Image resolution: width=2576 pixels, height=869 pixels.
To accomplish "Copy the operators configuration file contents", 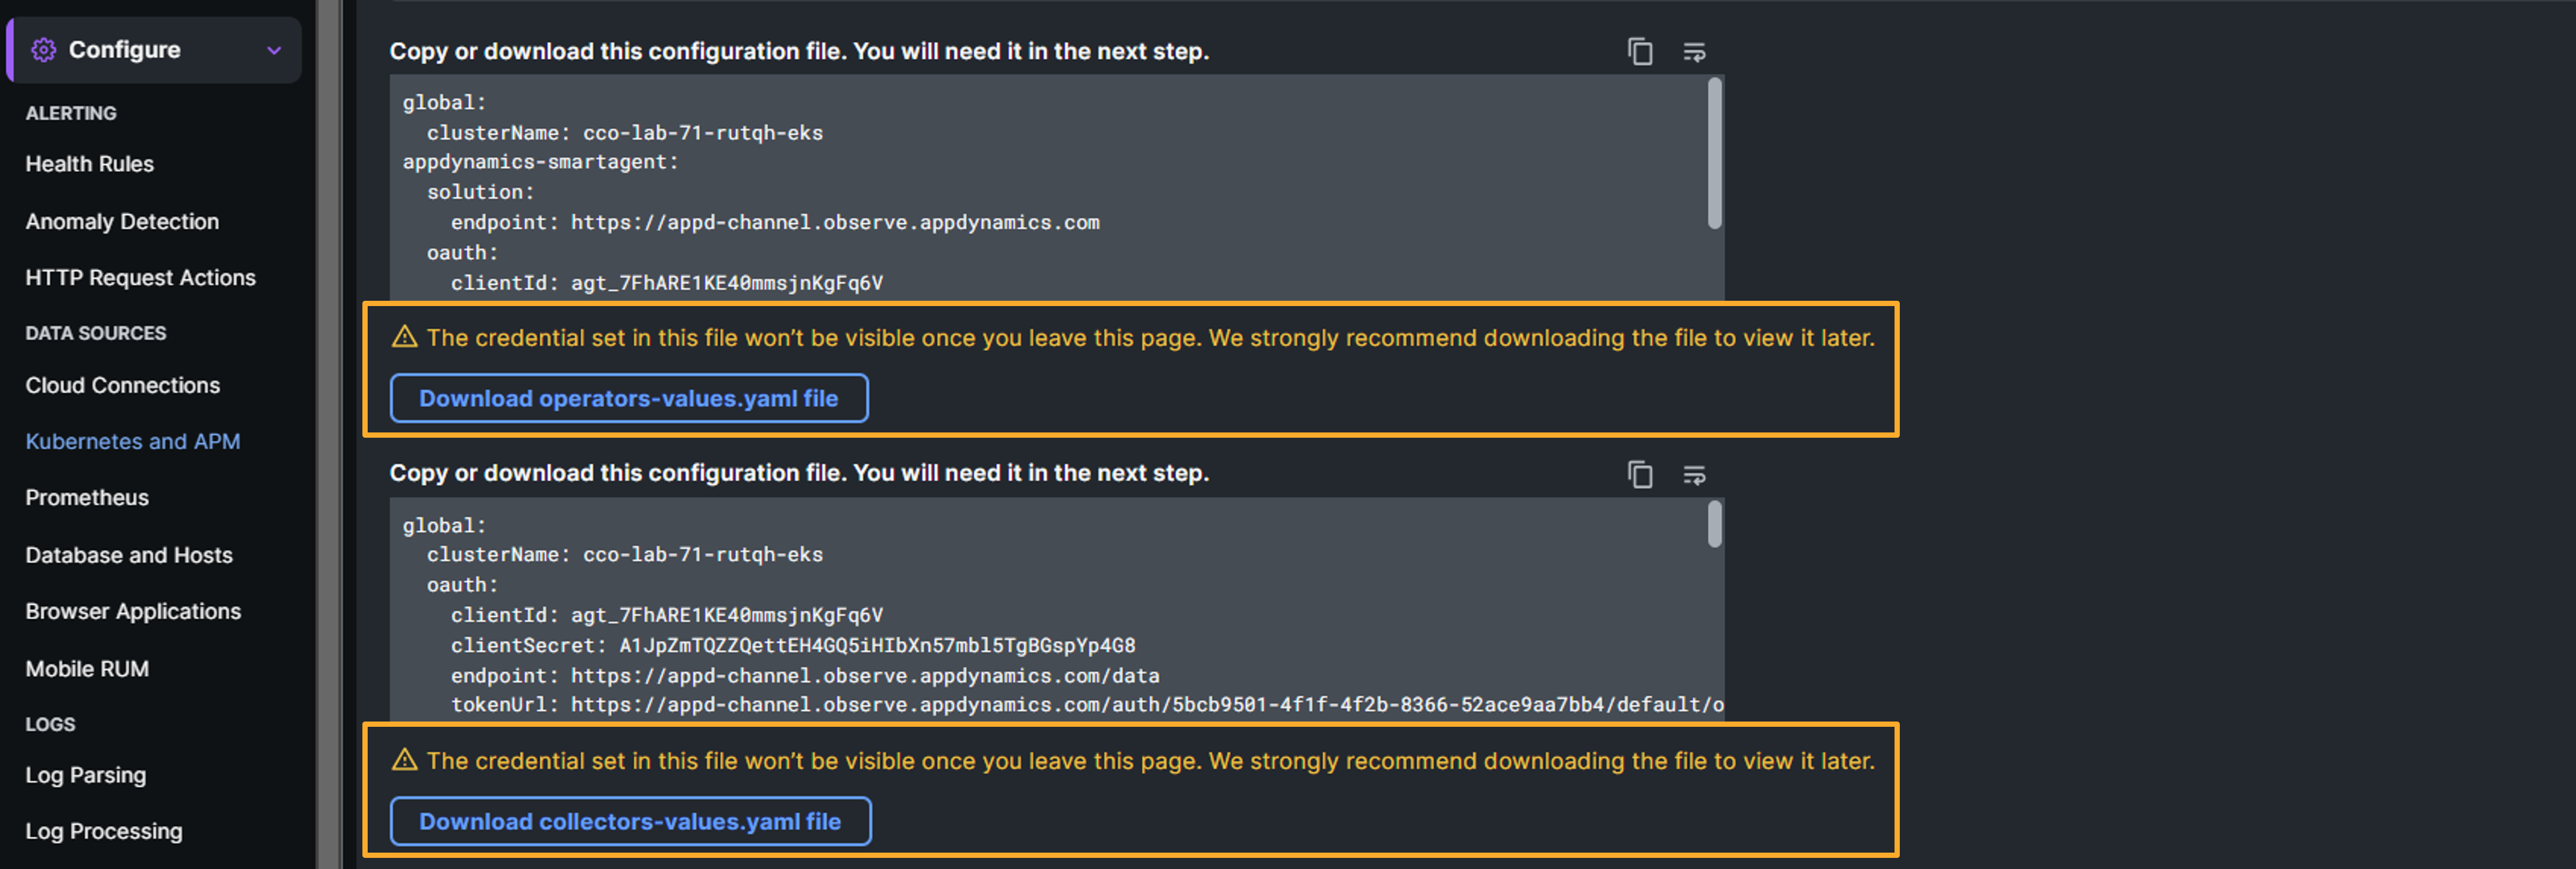I will [x=1639, y=51].
